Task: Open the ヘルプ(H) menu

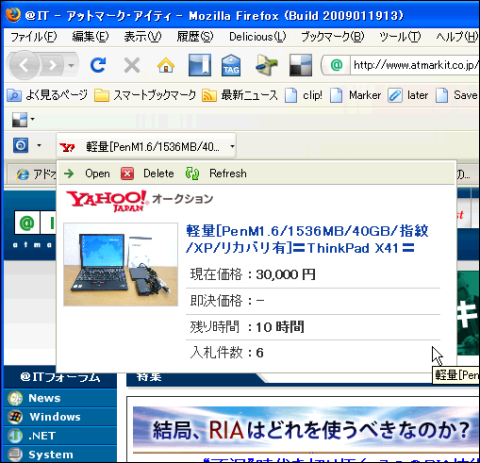Action: tap(457, 36)
